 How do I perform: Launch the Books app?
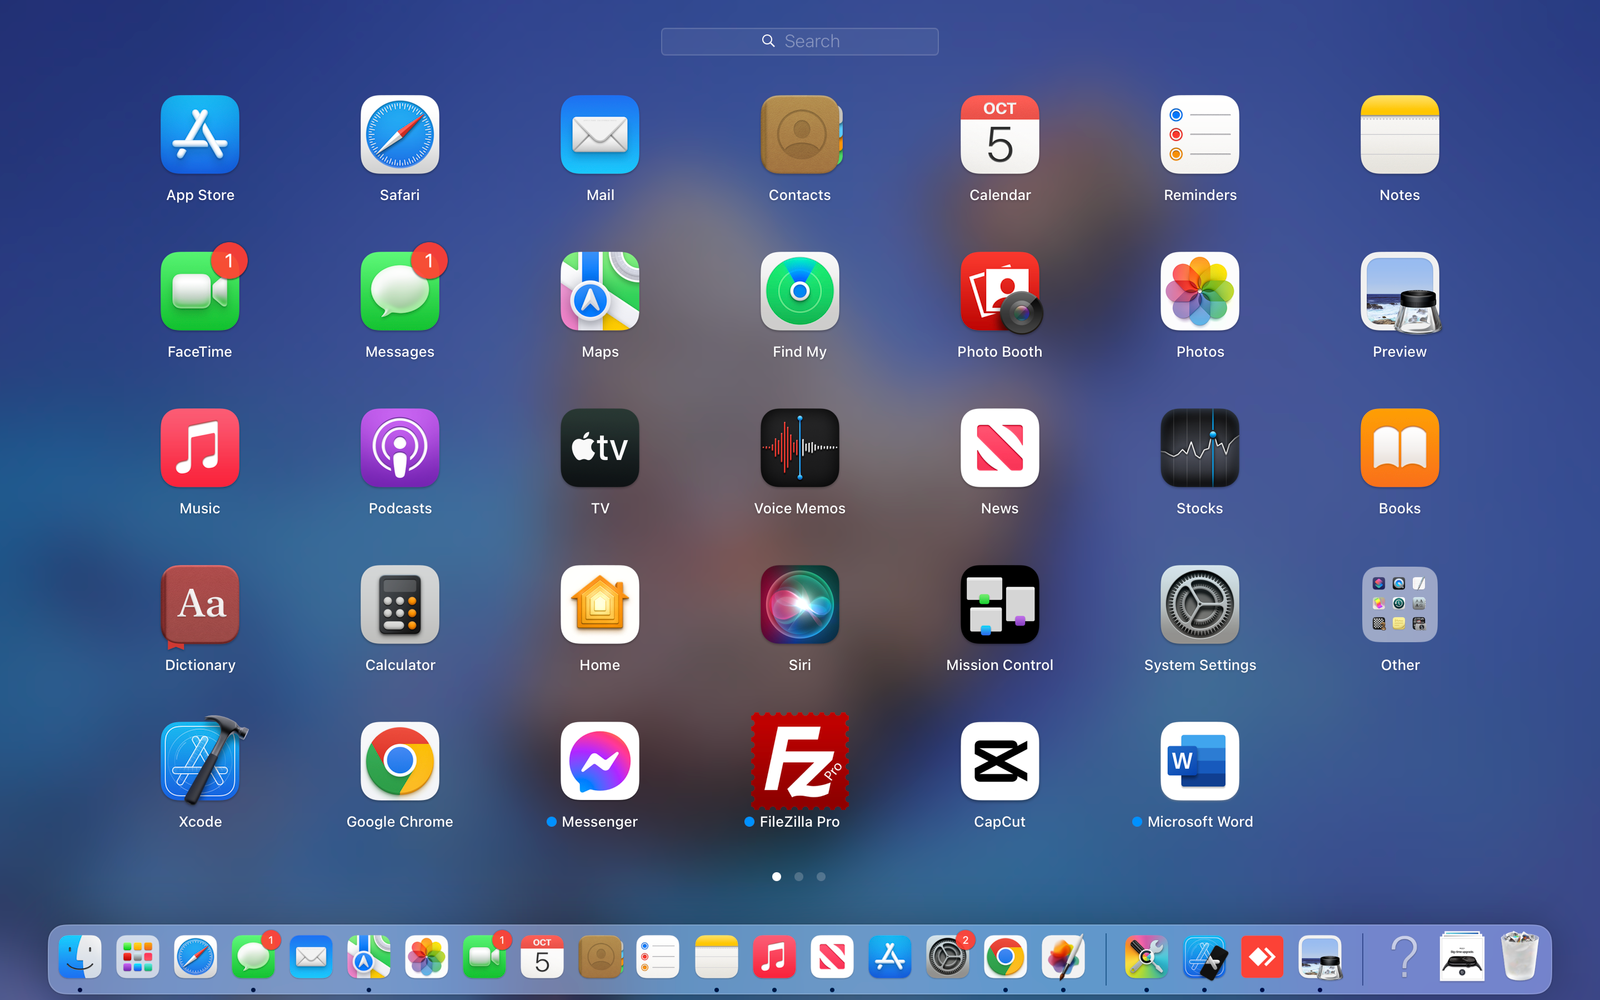1400,448
